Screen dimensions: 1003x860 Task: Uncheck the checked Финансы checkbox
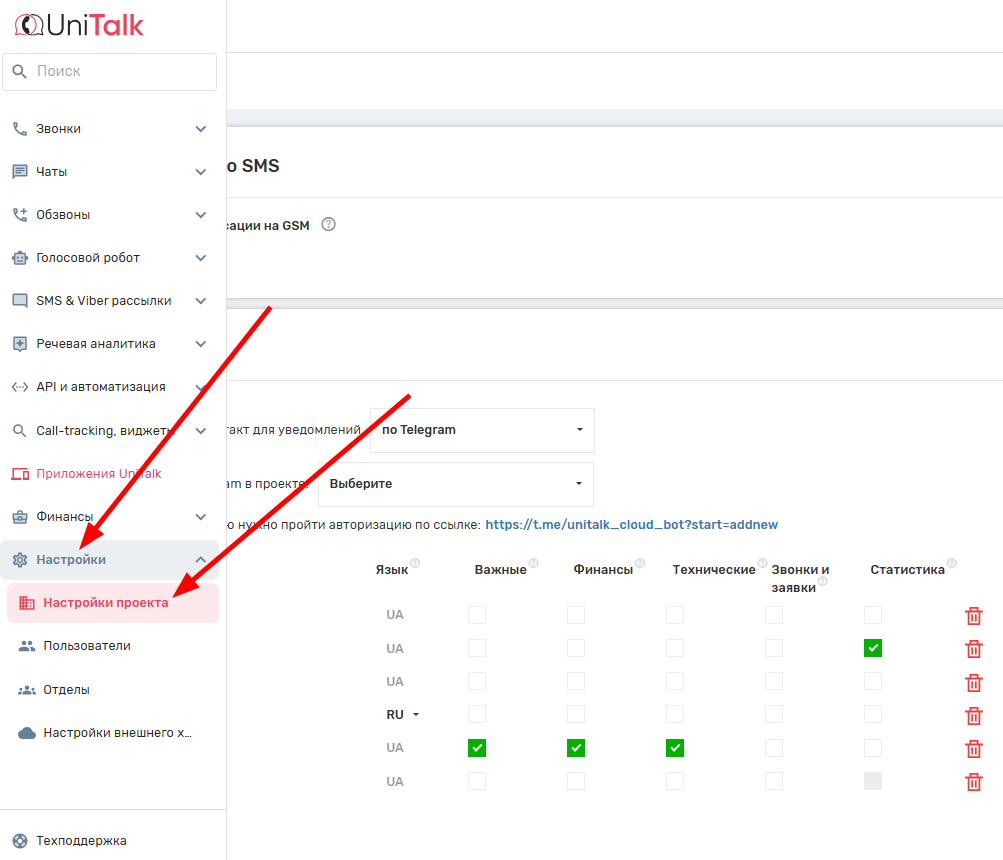click(576, 748)
